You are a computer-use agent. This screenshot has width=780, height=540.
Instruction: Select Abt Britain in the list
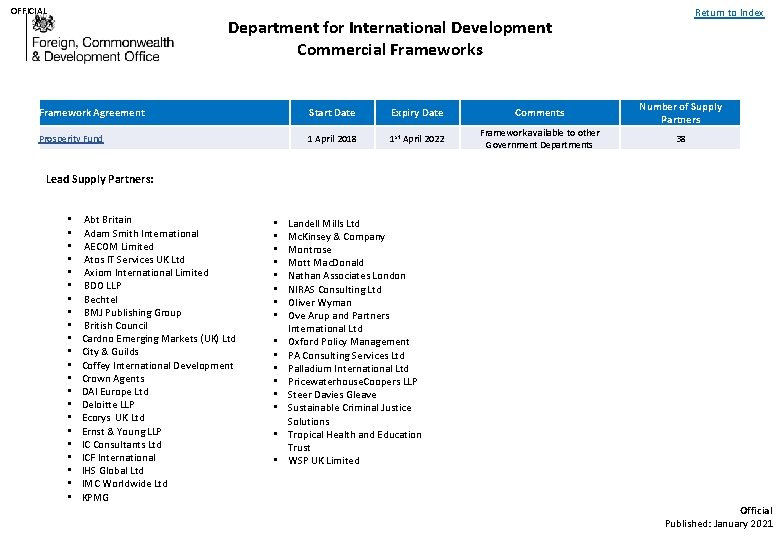click(x=107, y=220)
